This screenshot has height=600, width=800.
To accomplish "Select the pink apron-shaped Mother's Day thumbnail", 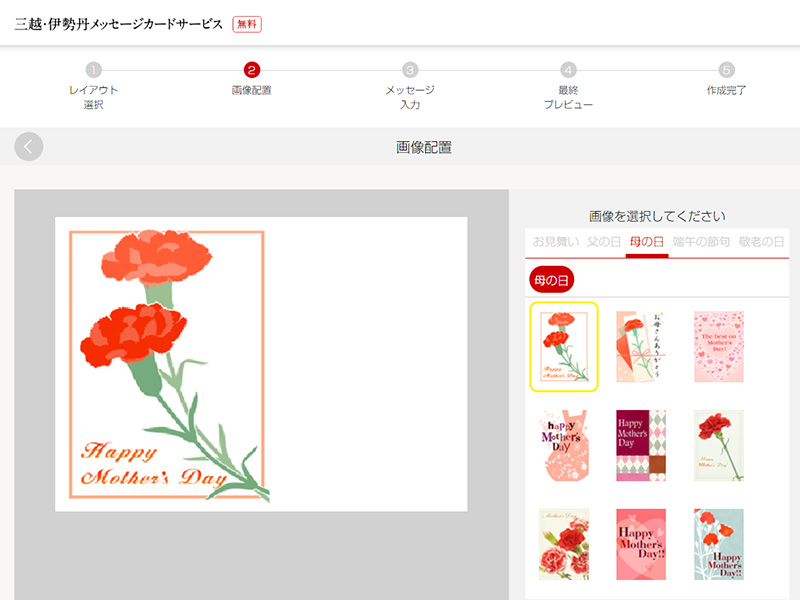I will tap(564, 445).
